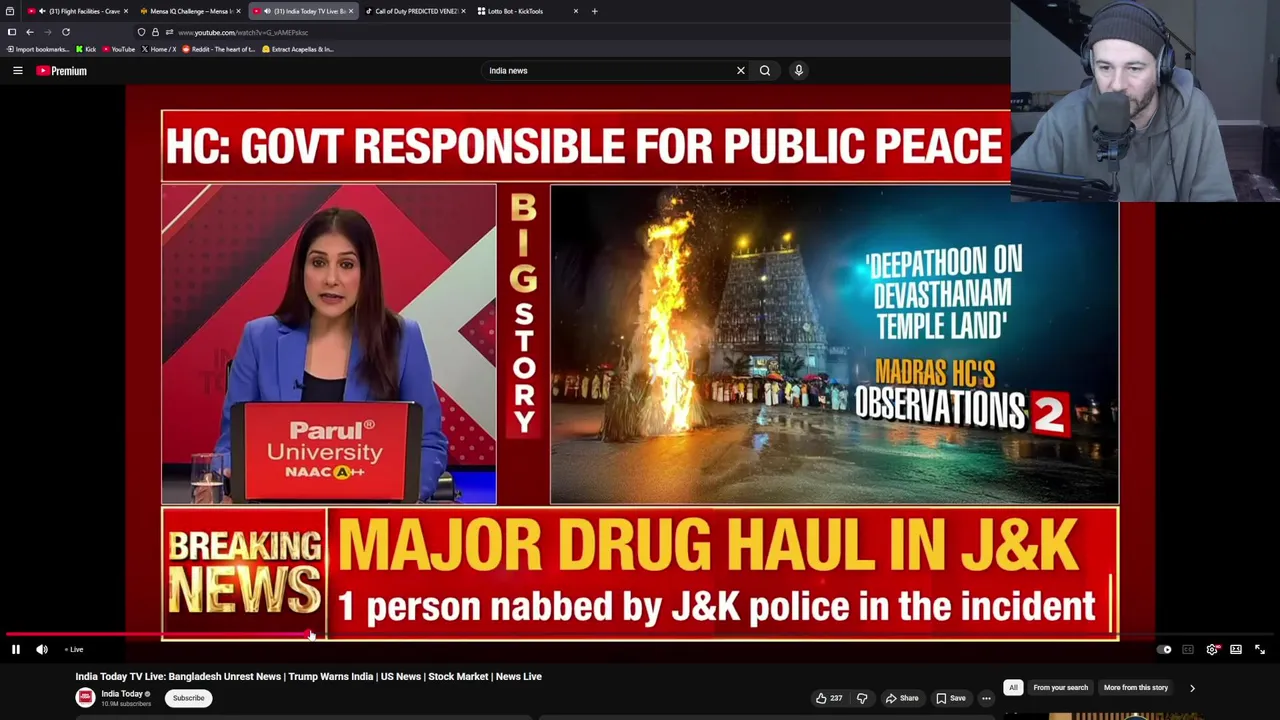1280x720 pixels.
Task: Open the Home / X bookmark
Action: (x=159, y=49)
